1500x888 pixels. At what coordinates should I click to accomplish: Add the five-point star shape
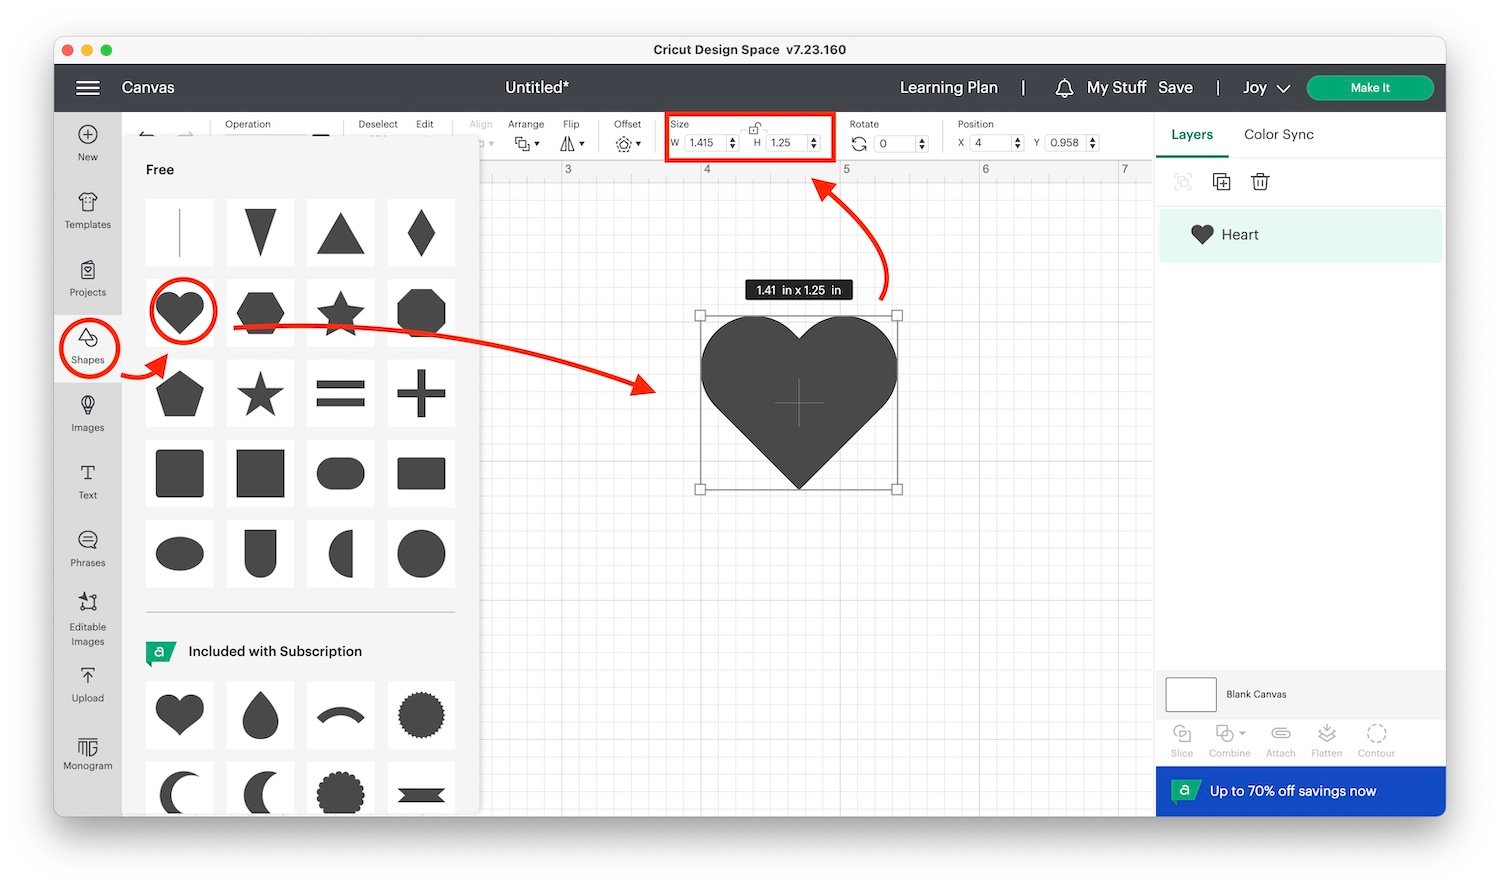[x=260, y=393]
